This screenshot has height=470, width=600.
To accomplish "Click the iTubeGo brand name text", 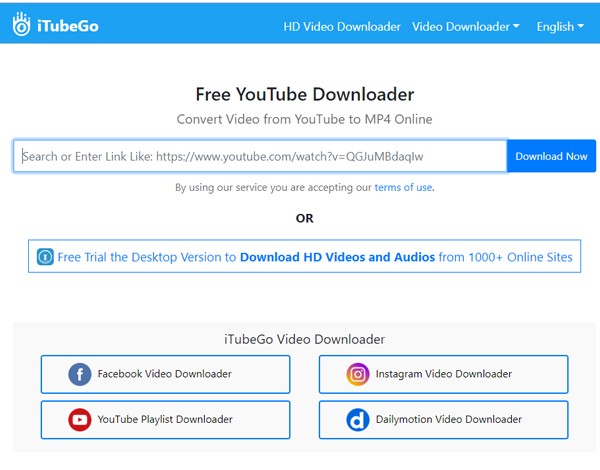I will [66, 27].
